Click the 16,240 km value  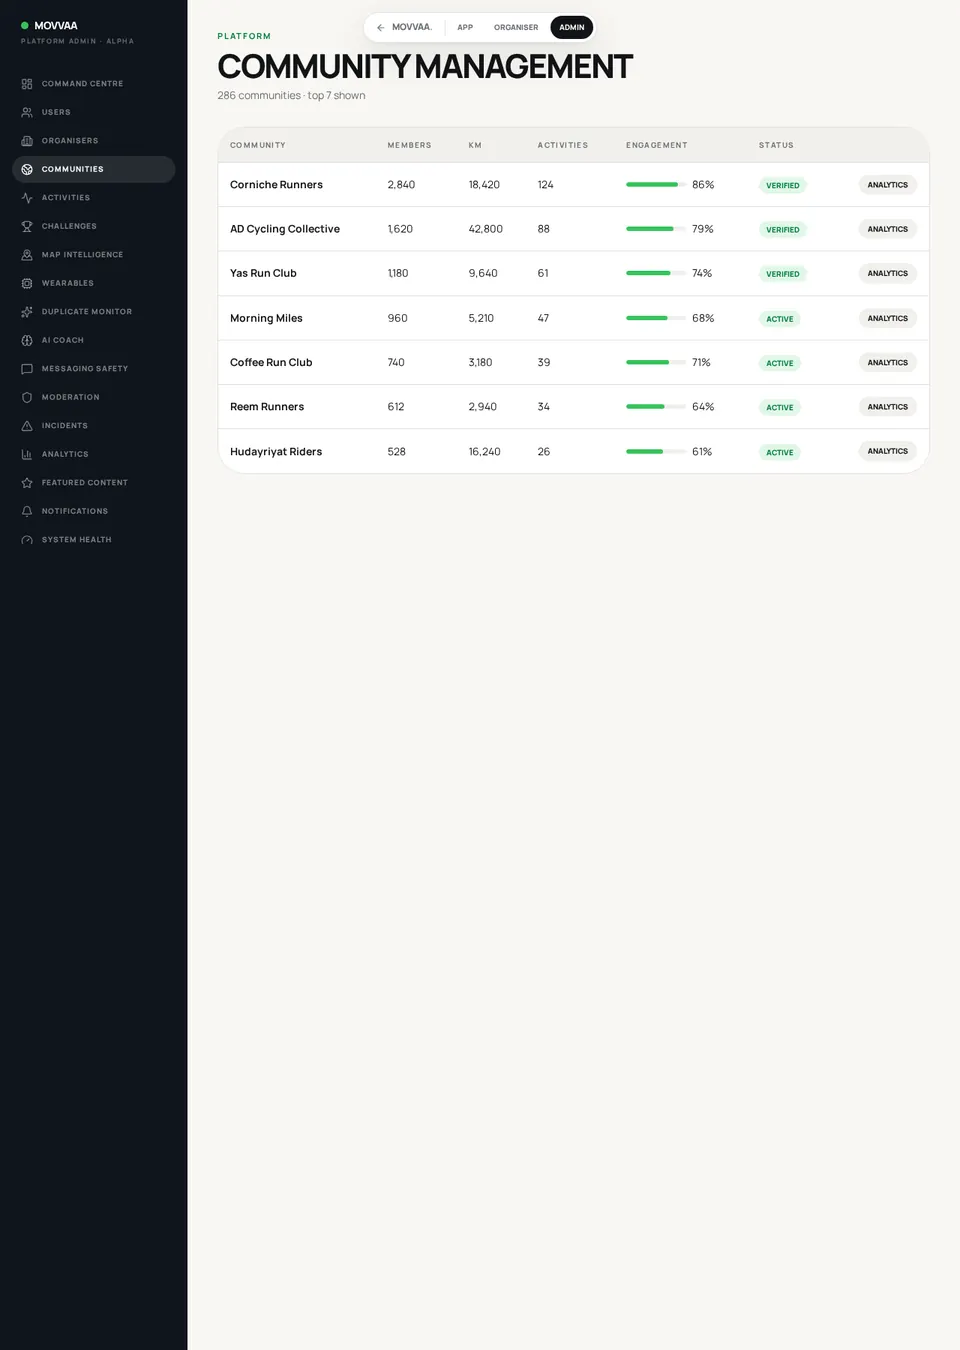pyautogui.click(x=484, y=452)
